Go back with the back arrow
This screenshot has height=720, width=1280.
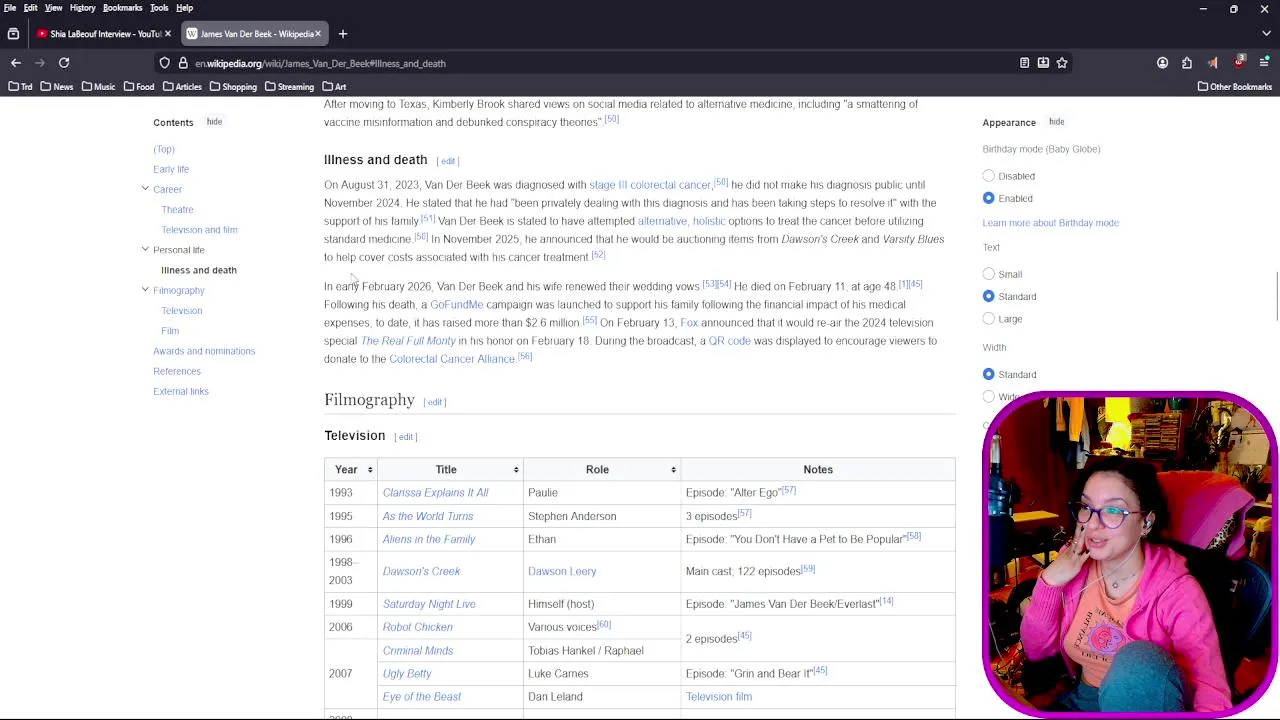pos(16,63)
